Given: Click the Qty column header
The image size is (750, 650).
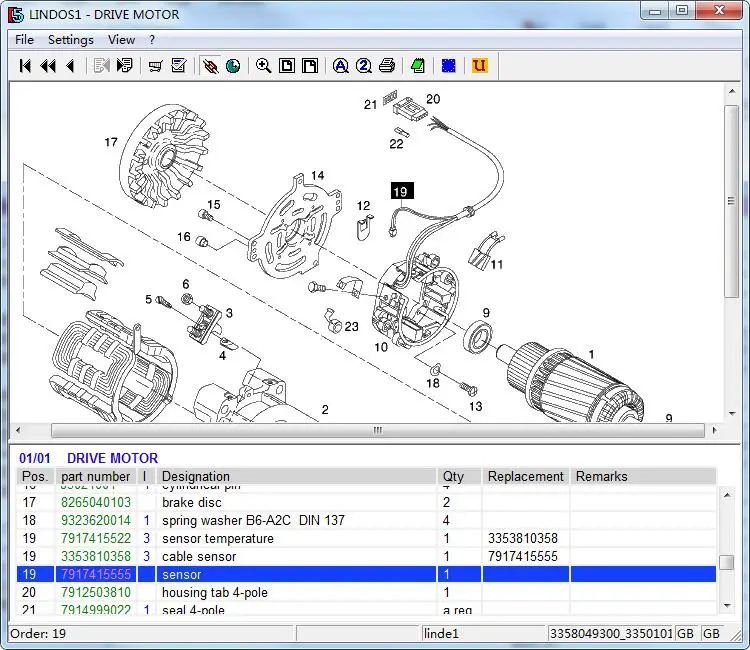Looking at the screenshot, I should [x=459, y=476].
